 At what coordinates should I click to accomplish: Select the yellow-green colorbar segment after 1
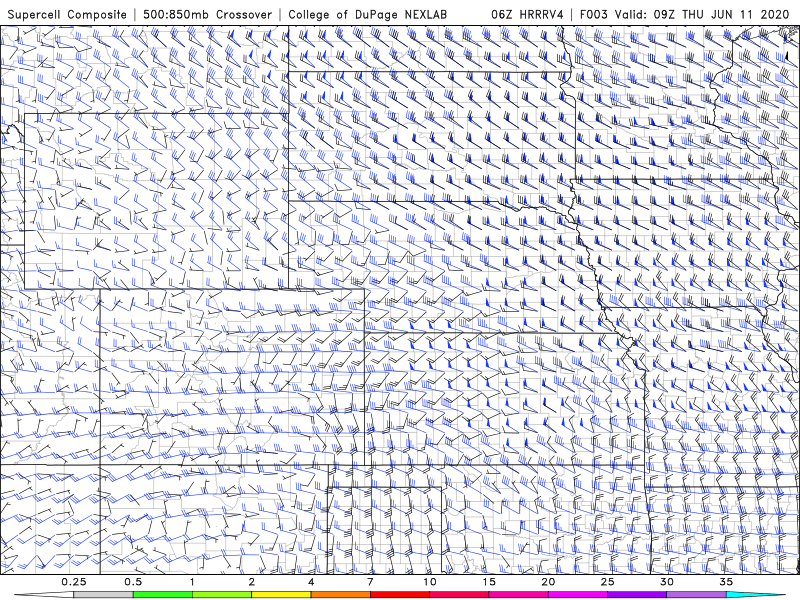coord(222,595)
